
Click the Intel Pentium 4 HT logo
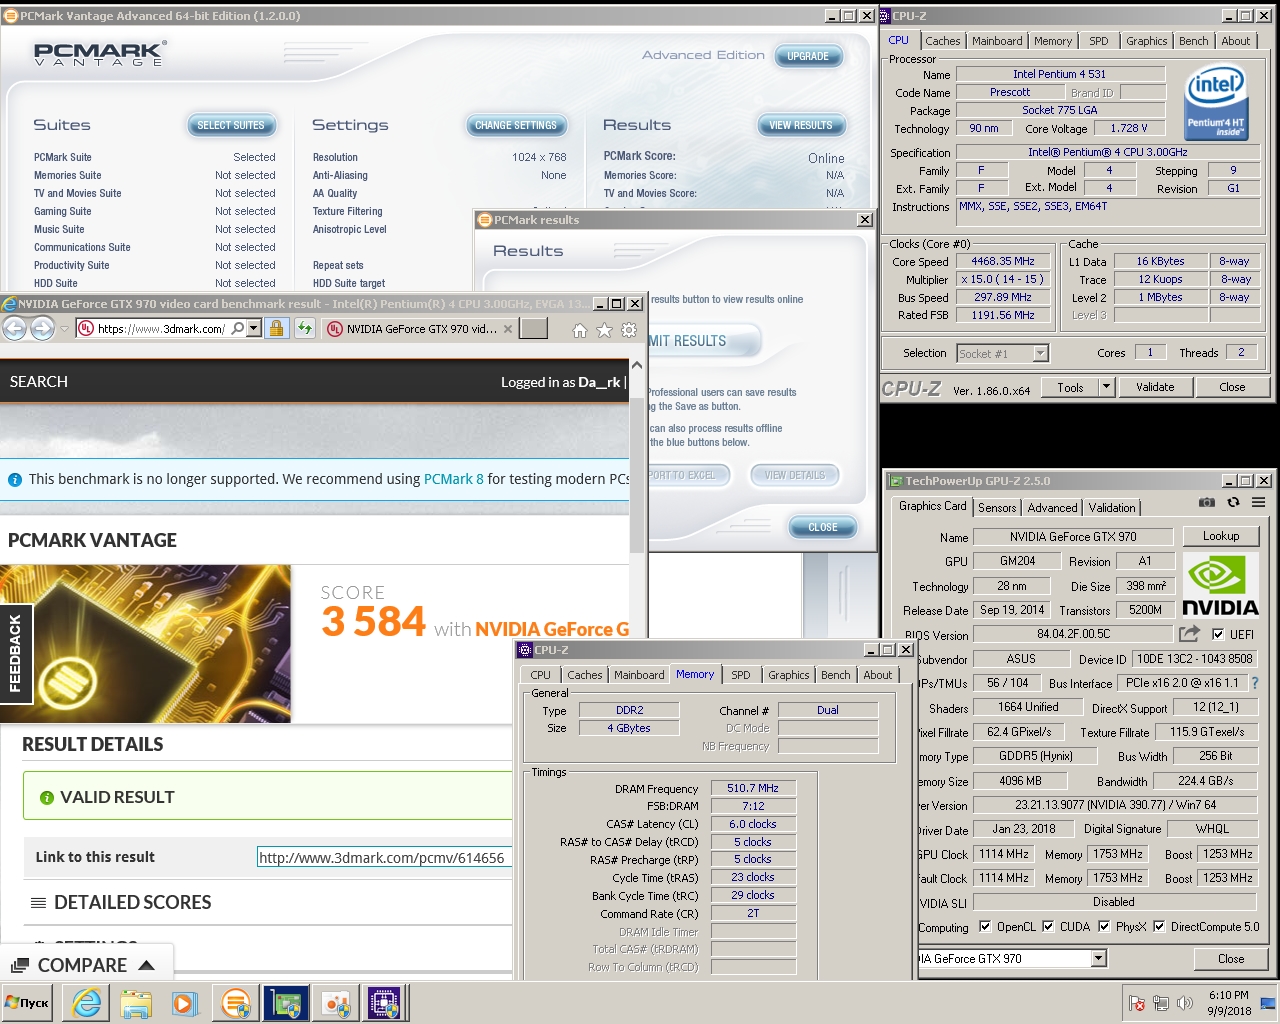[1215, 102]
